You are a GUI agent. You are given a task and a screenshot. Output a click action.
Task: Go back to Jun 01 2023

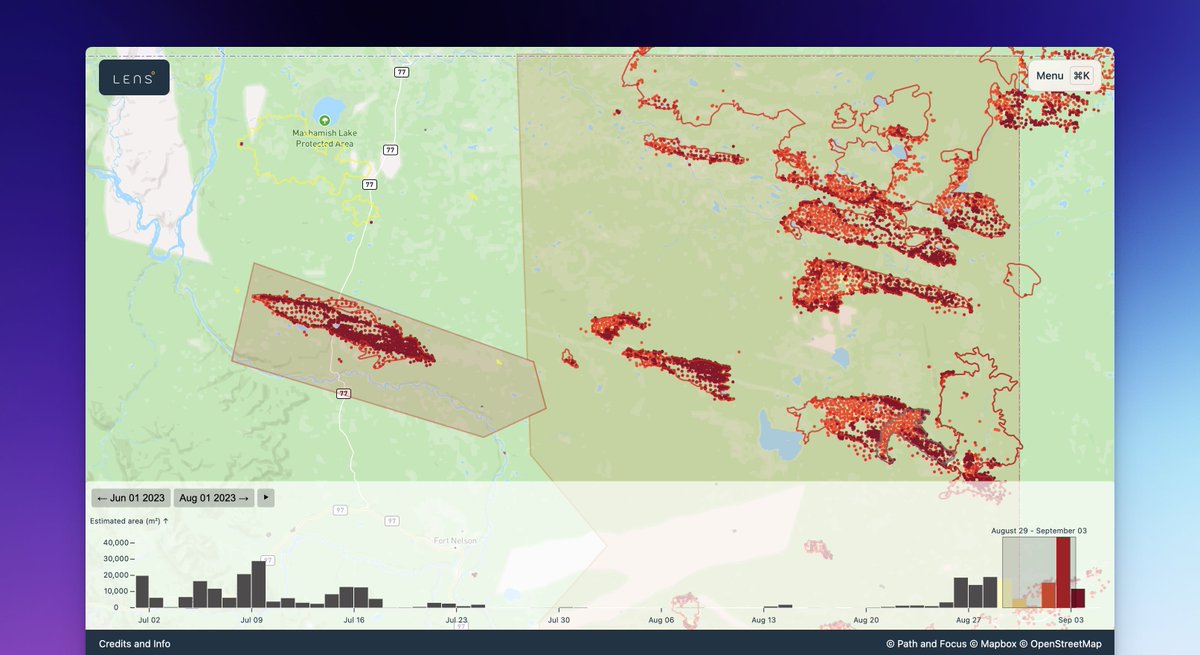[x=131, y=498]
